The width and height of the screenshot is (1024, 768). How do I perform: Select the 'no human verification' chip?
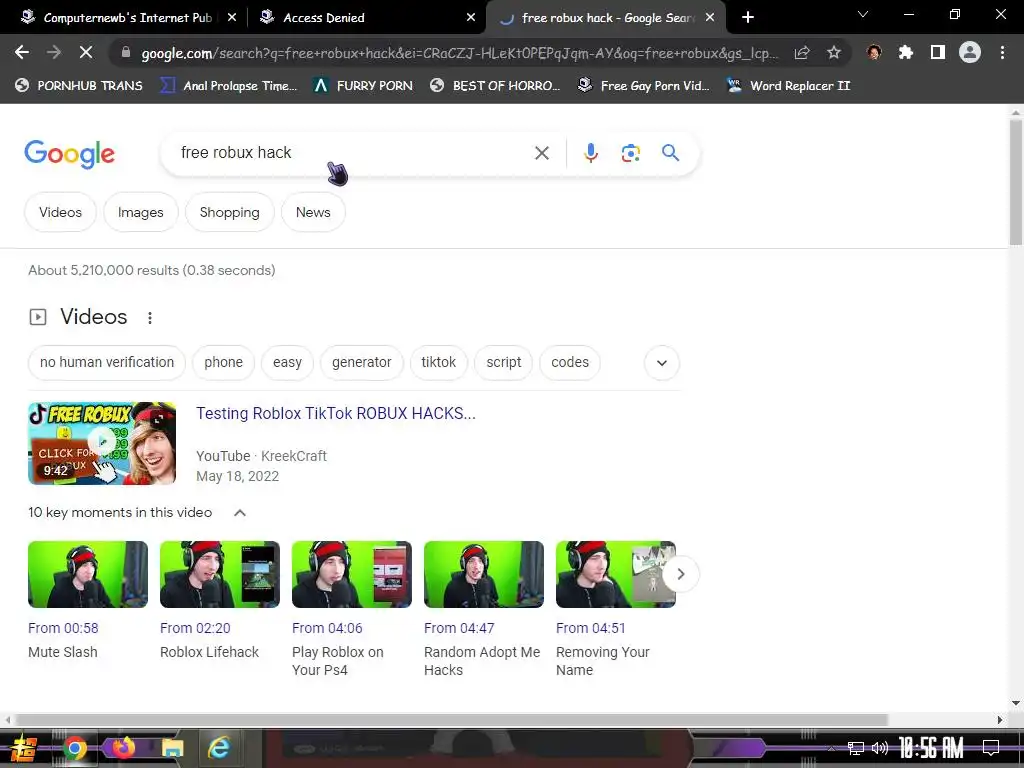pos(107,362)
